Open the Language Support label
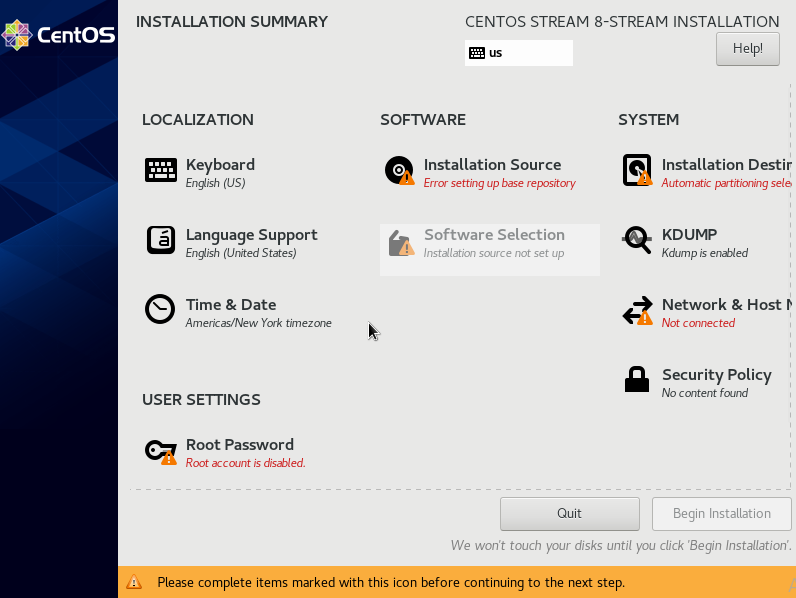The width and height of the screenshot is (796, 598). click(251, 235)
